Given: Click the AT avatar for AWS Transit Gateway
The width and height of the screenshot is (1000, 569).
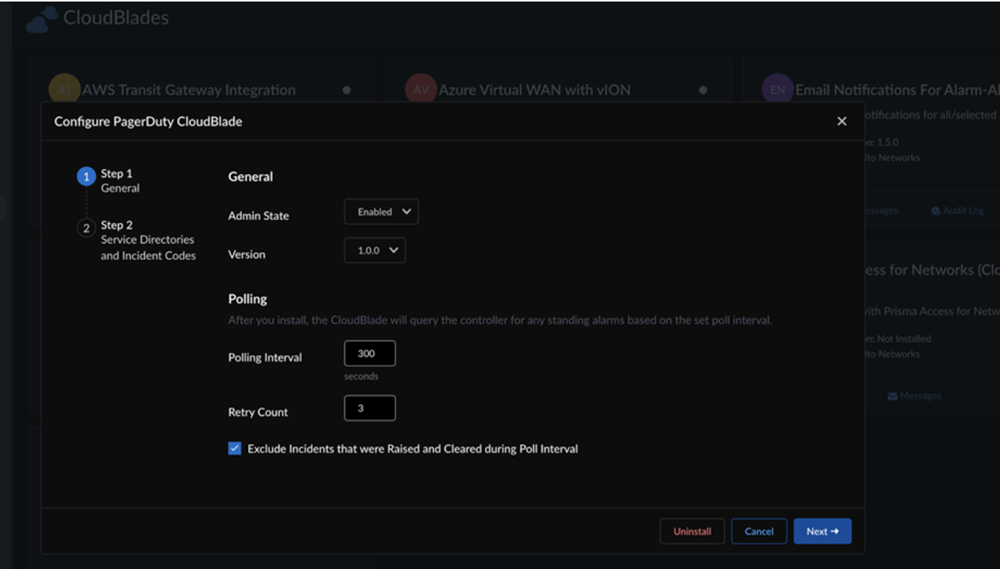Looking at the screenshot, I should [64, 89].
